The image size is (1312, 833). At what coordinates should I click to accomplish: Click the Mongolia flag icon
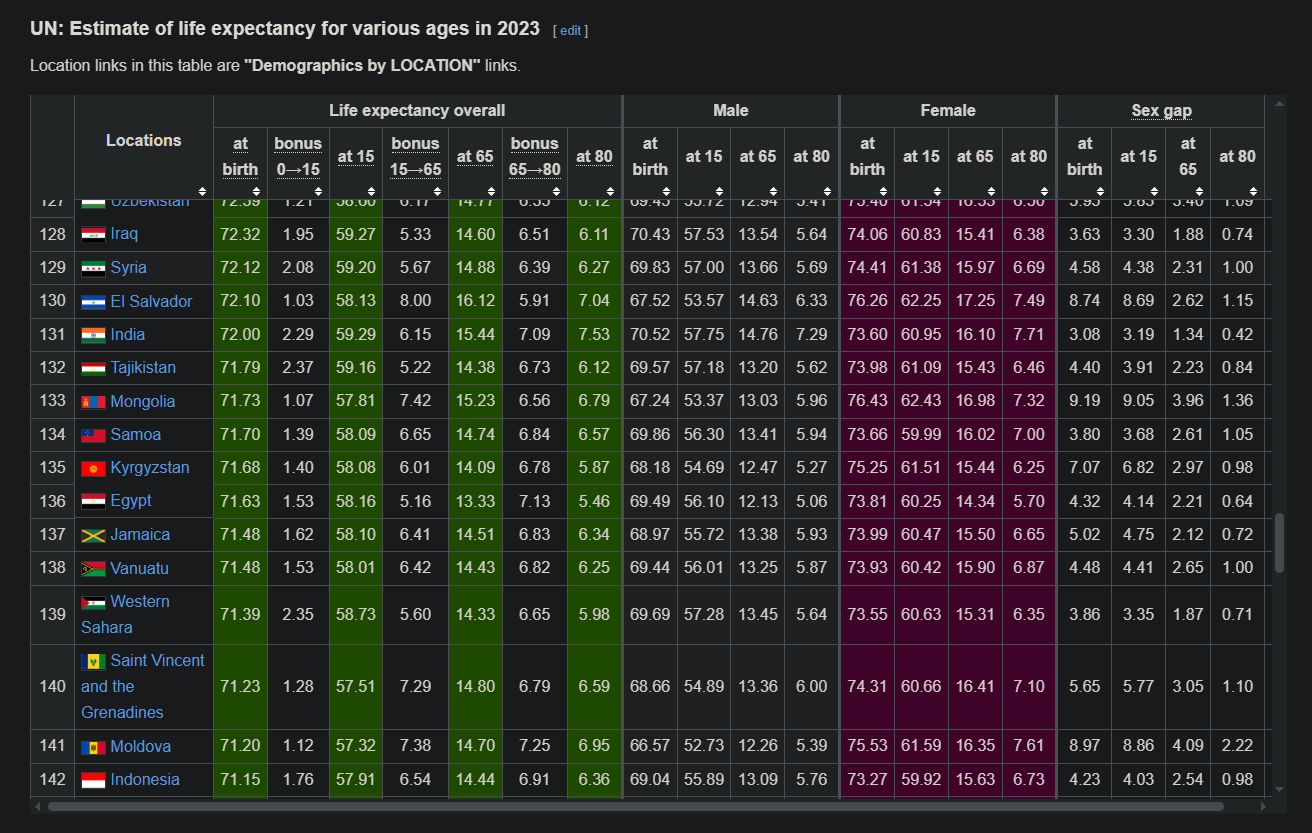click(x=93, y=402)
